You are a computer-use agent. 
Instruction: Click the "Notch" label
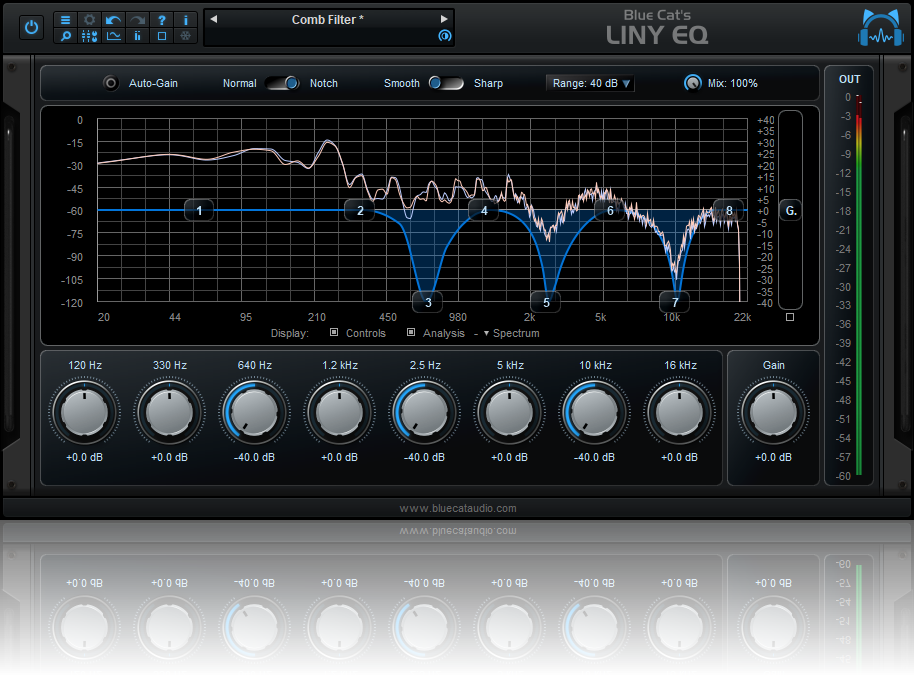(324, 83)
